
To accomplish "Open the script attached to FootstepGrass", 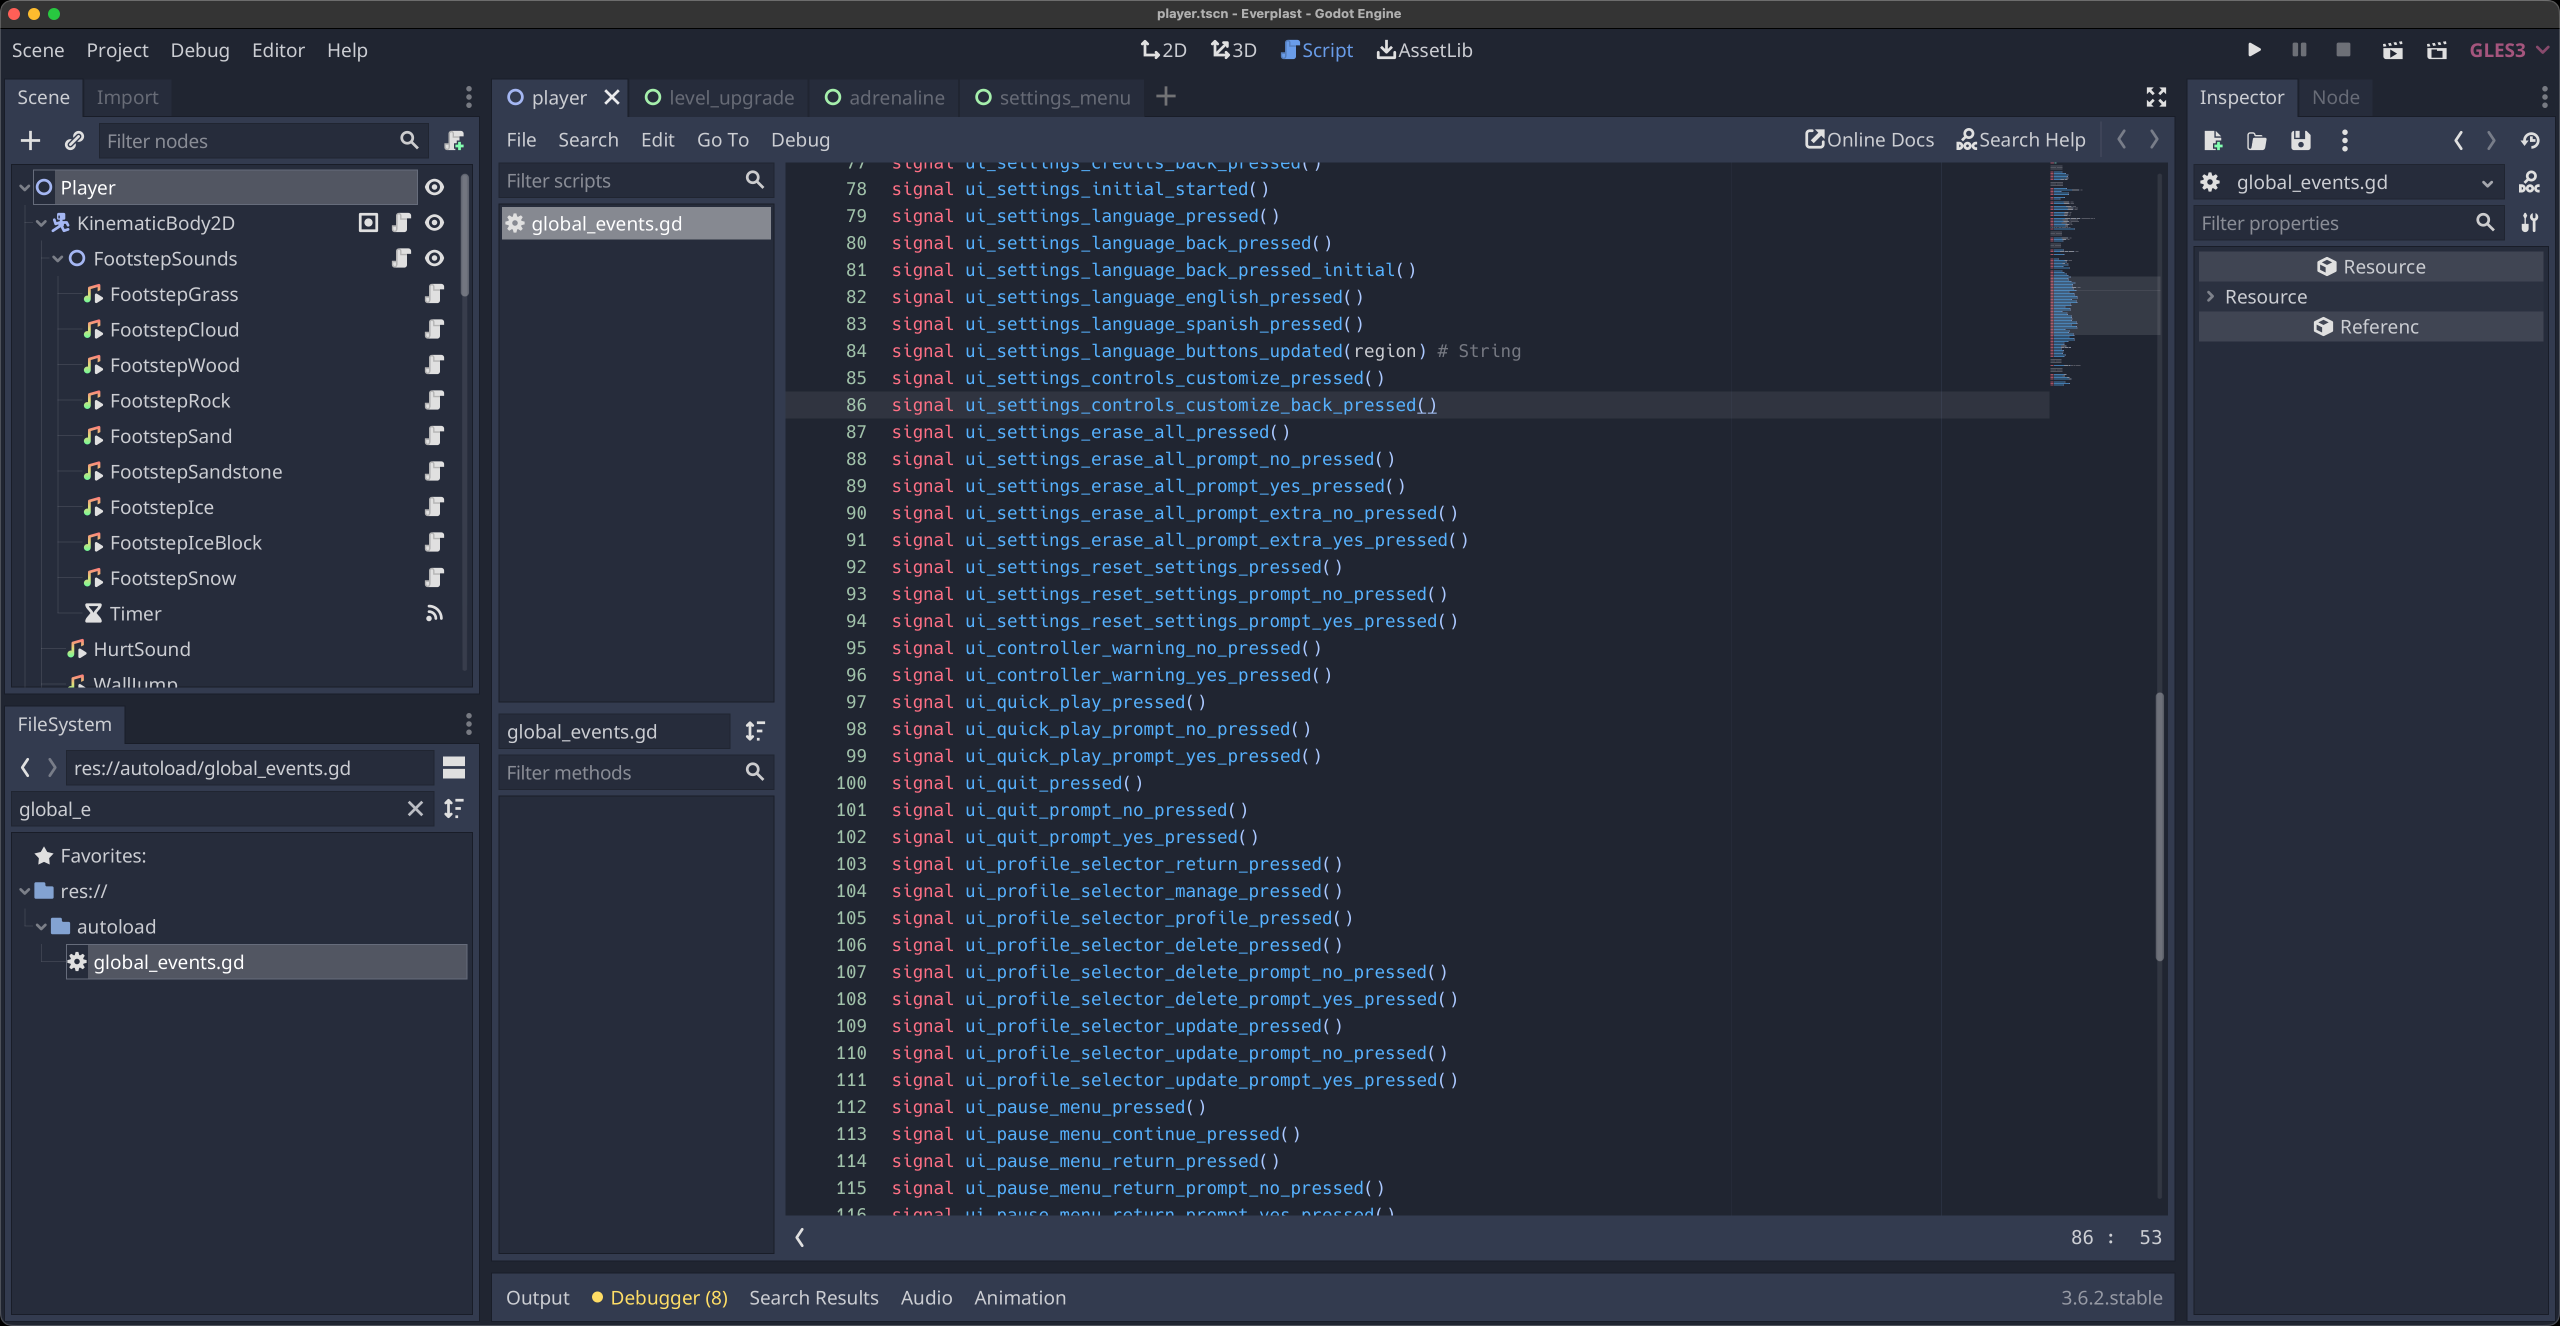I will click(434, 294).
